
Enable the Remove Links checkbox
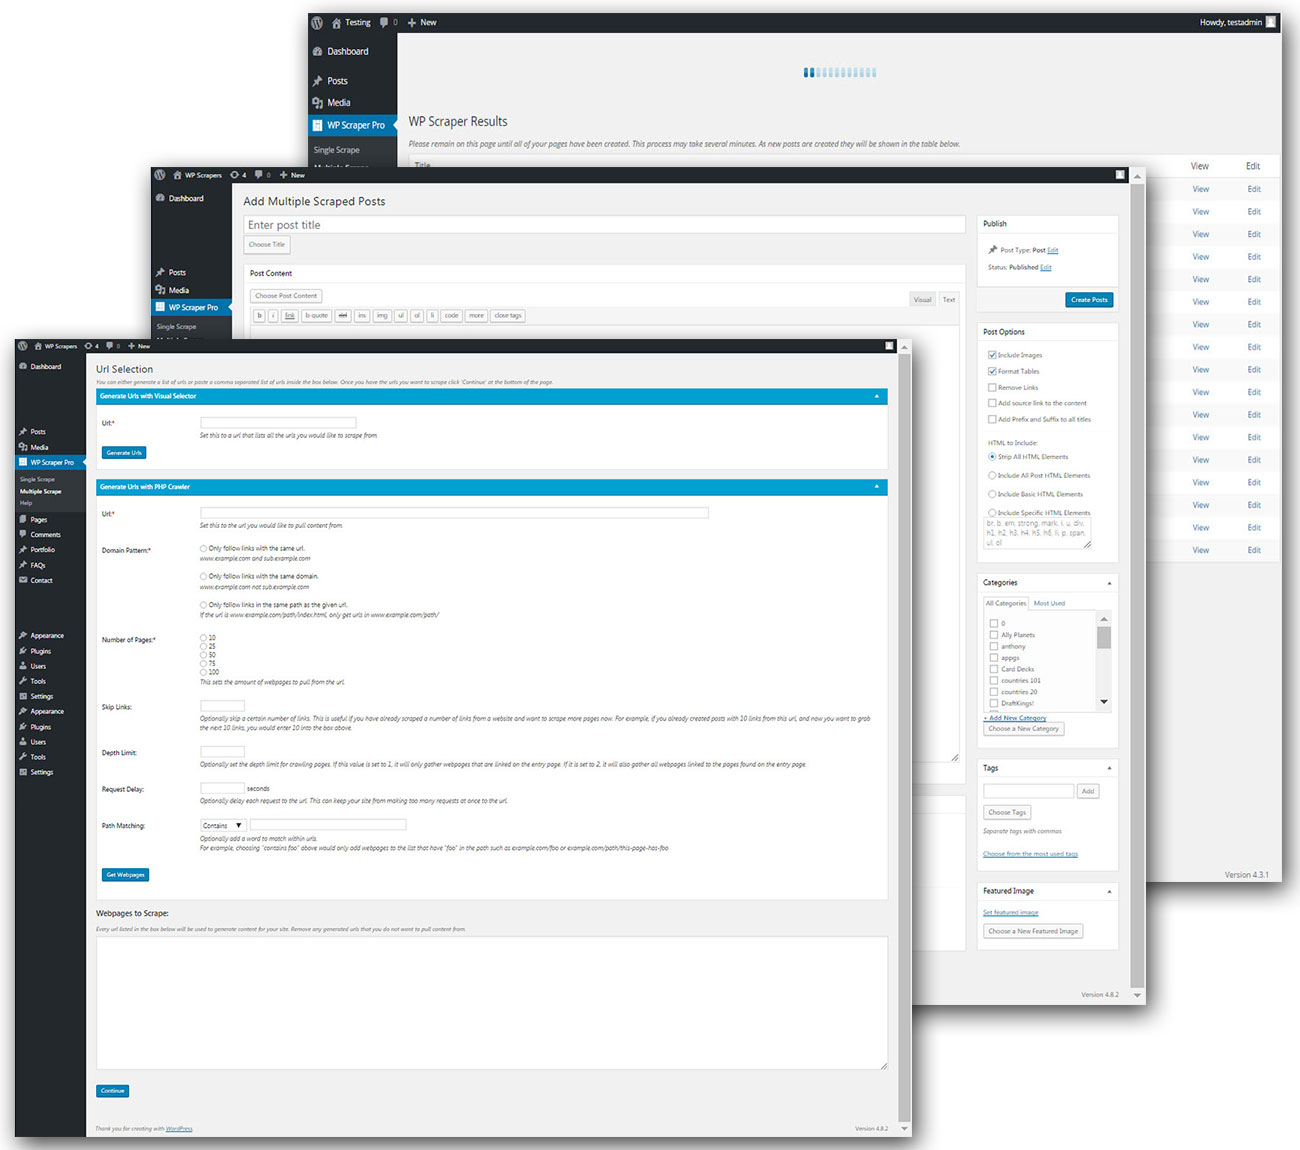pos(992,387)
